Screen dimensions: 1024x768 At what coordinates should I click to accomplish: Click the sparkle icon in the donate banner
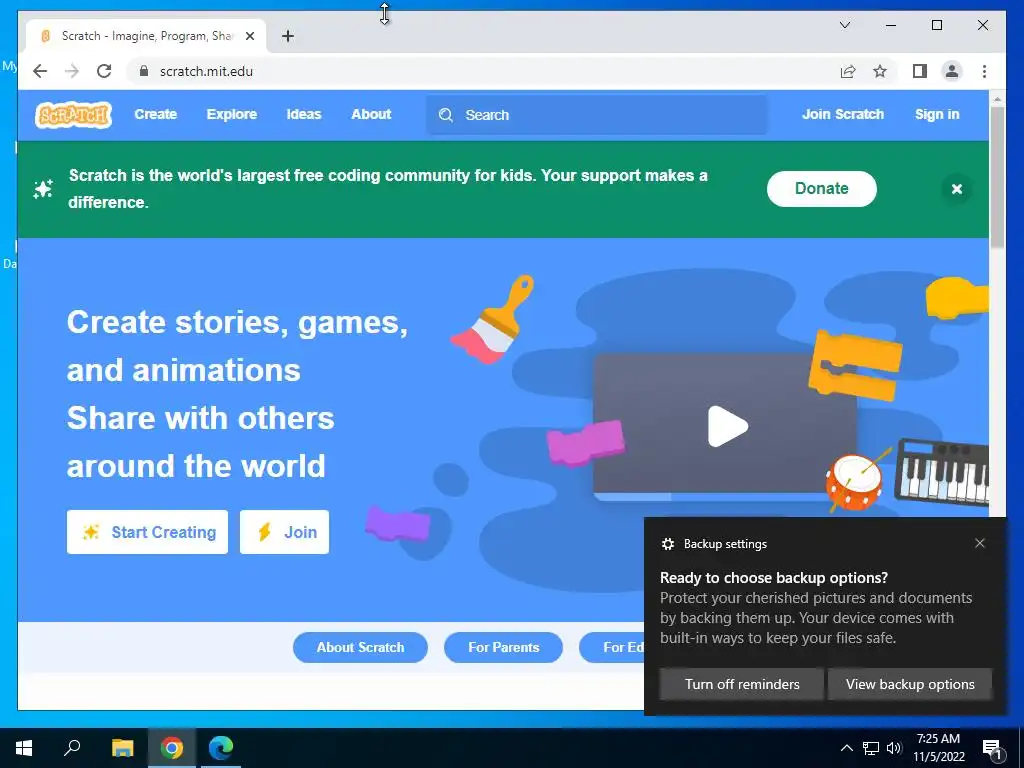pyautogui.click(x=43, y=189)
